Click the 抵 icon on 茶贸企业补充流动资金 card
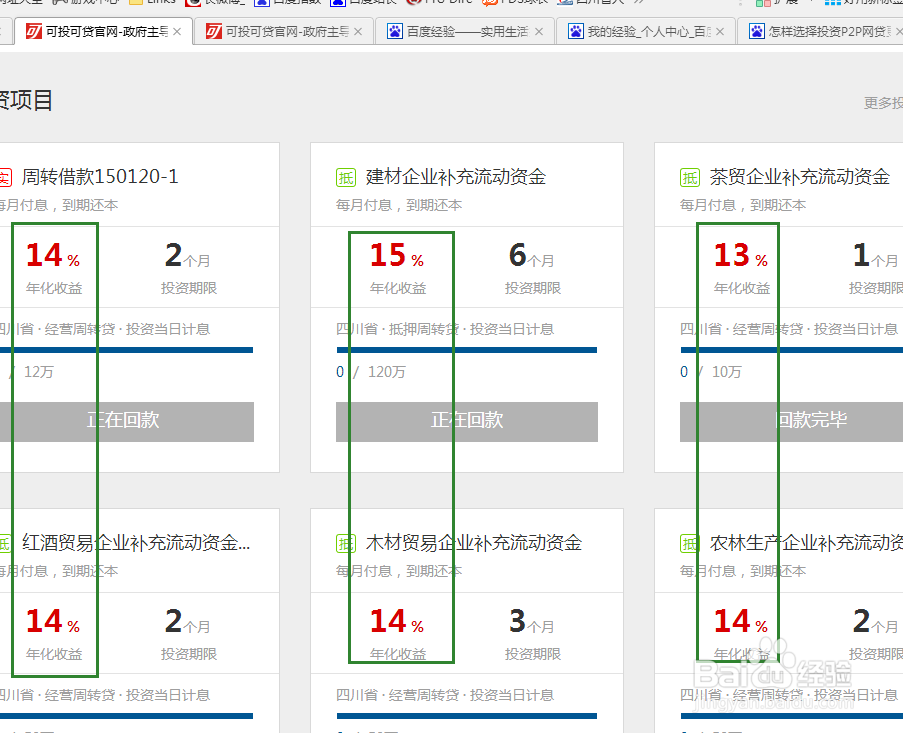Image resolution: width=903 pixels, height=733 pixels. [690, 176]
